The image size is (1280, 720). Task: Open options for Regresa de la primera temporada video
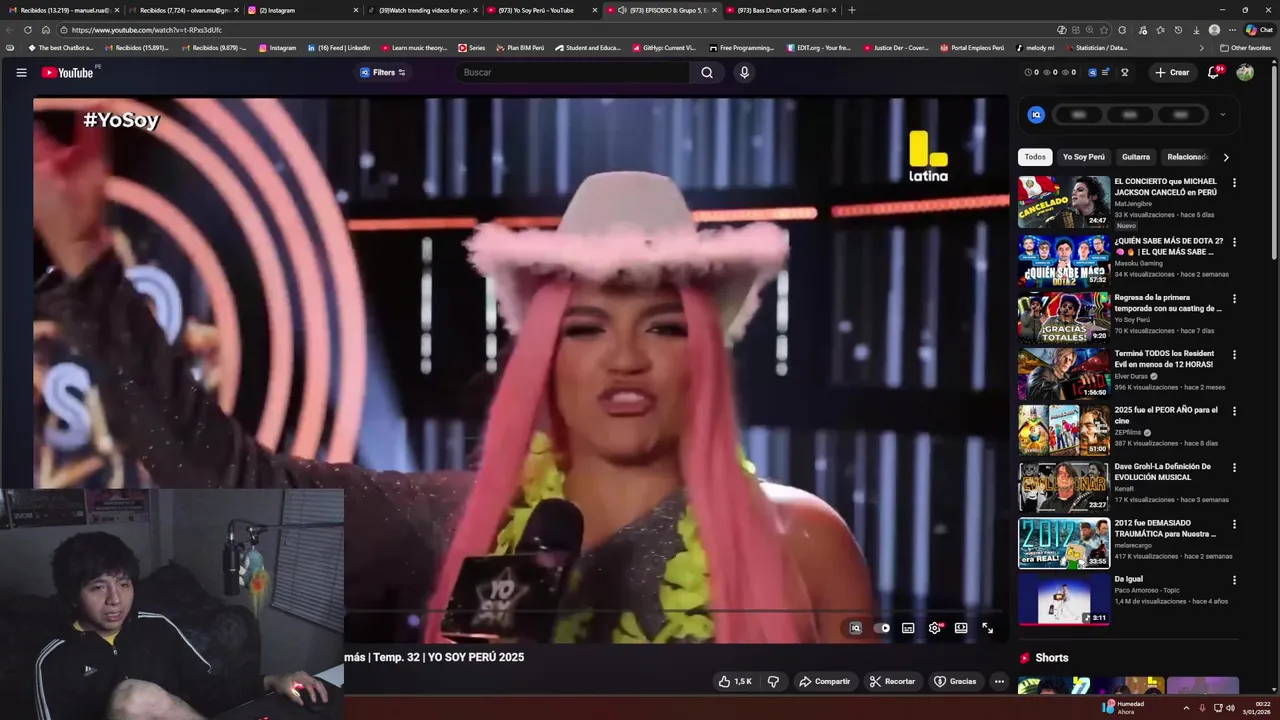pyautogui.click(x=1234, y=299)
